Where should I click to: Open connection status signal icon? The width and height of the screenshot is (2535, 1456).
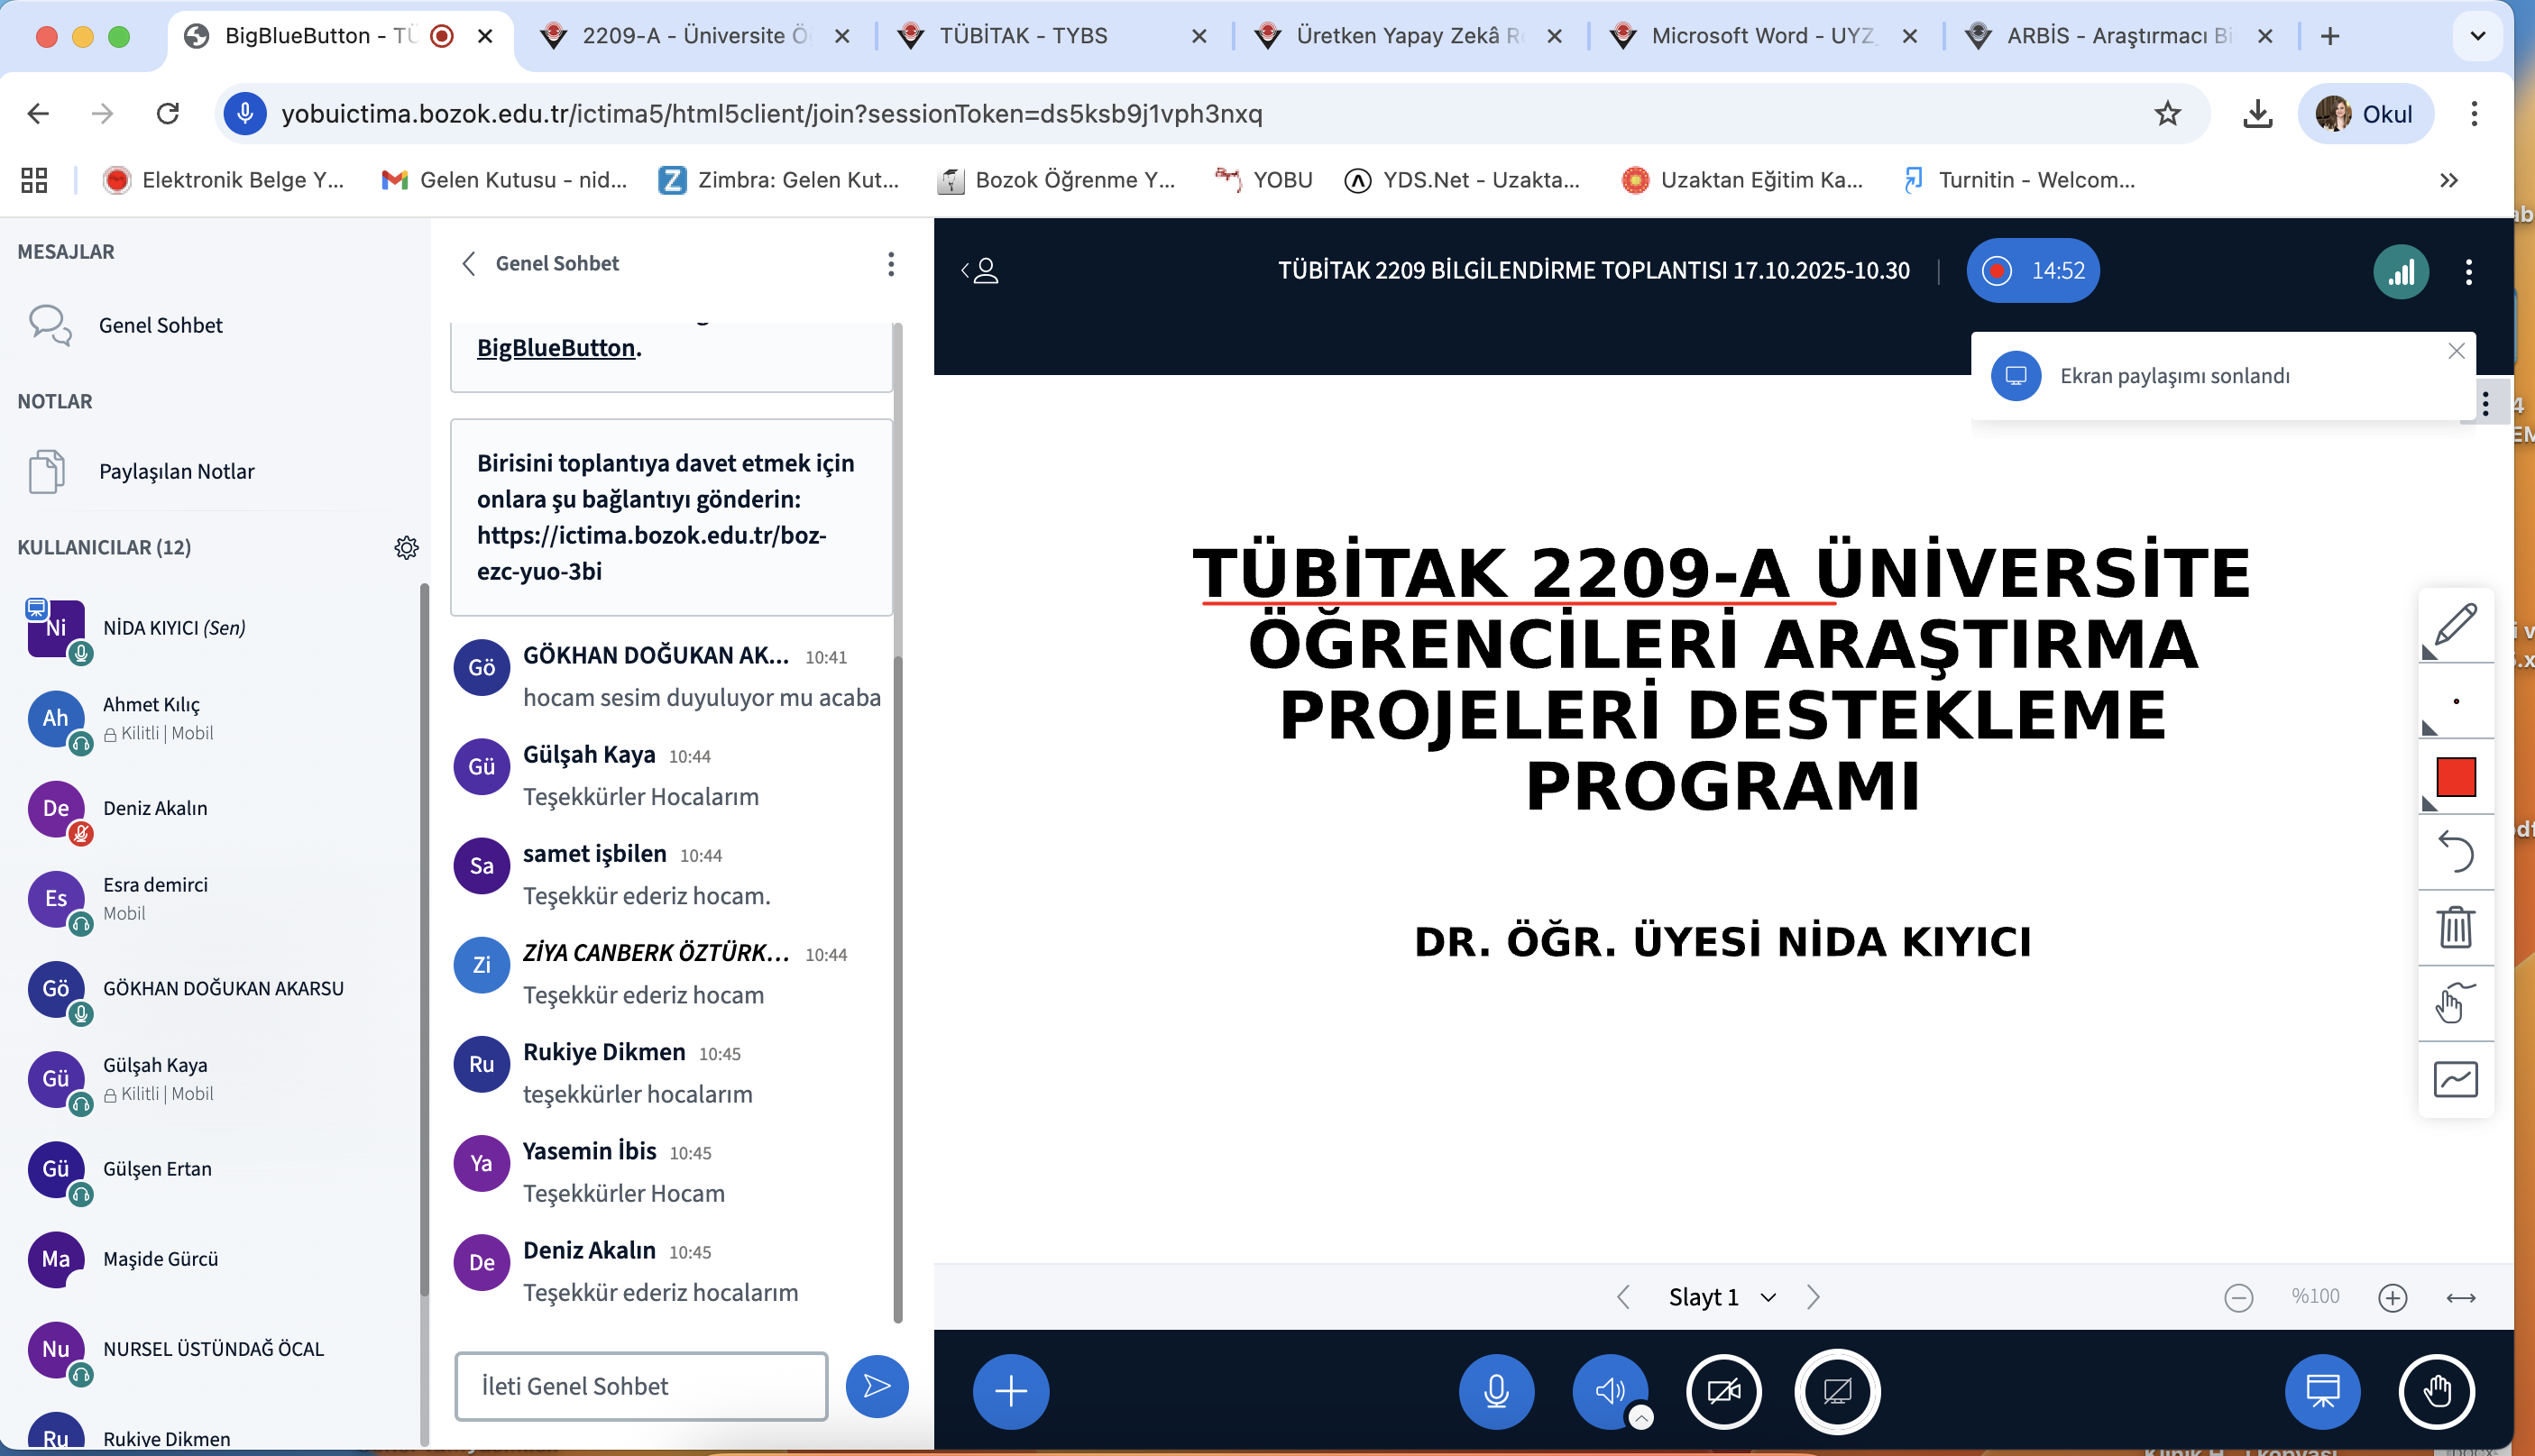tap(2400, 271)
